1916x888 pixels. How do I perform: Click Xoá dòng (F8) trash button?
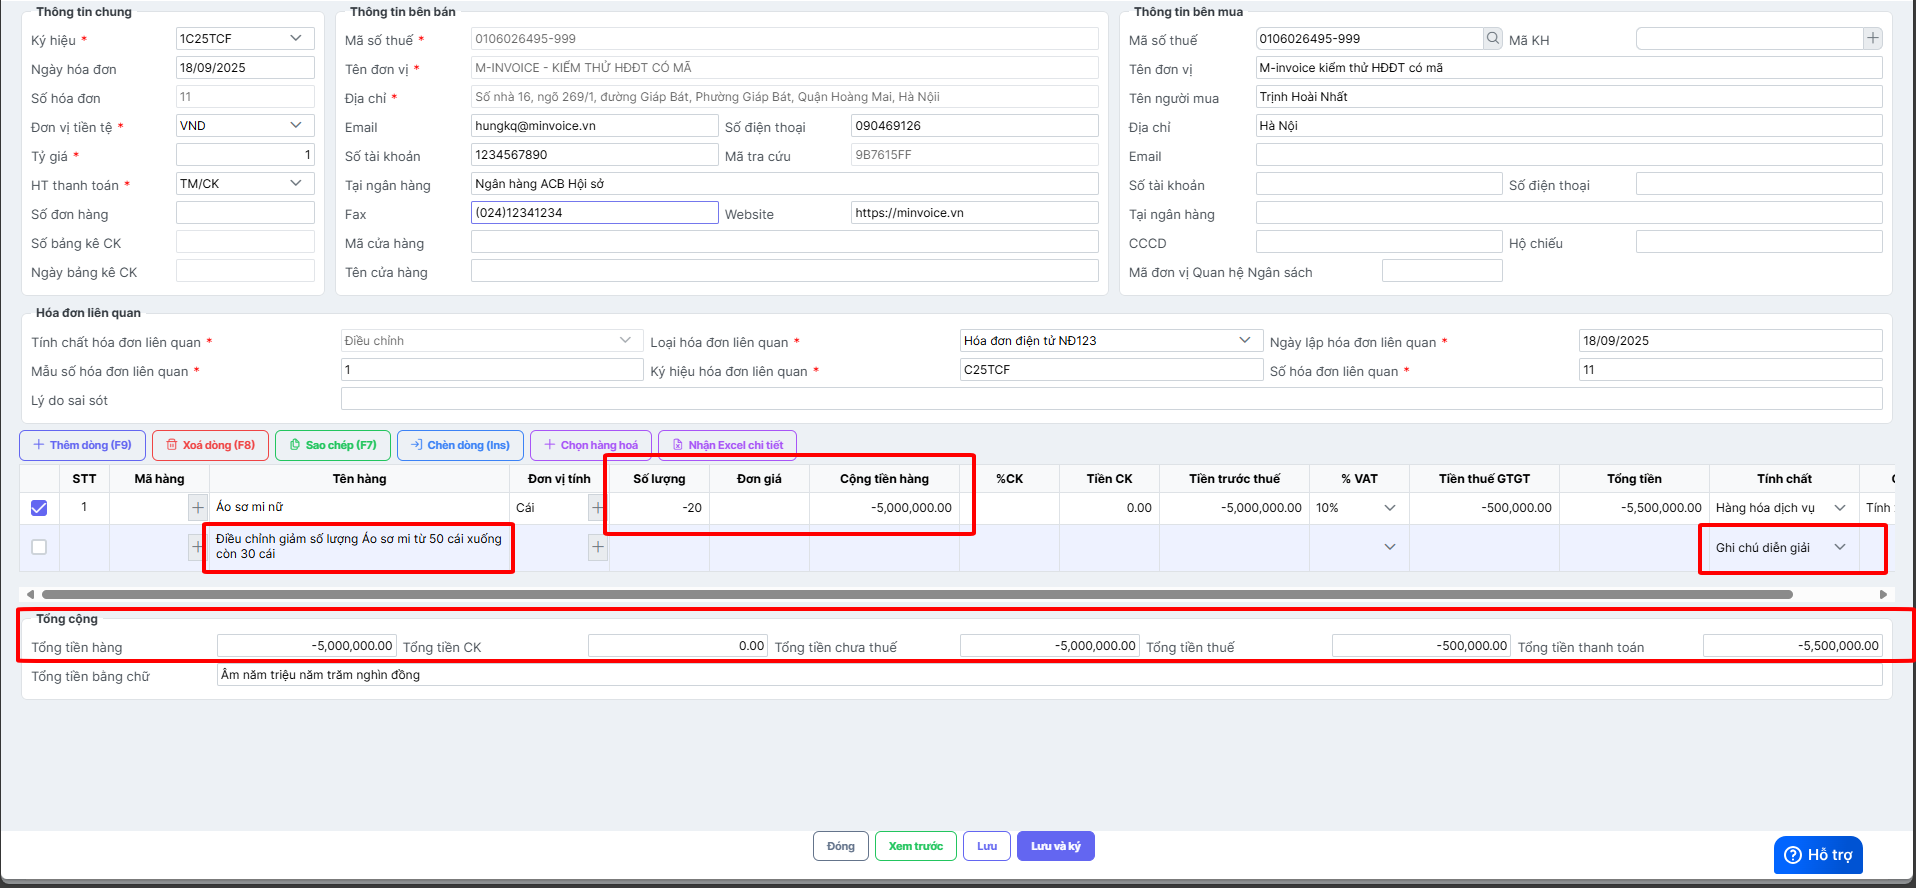click(210, 445)
